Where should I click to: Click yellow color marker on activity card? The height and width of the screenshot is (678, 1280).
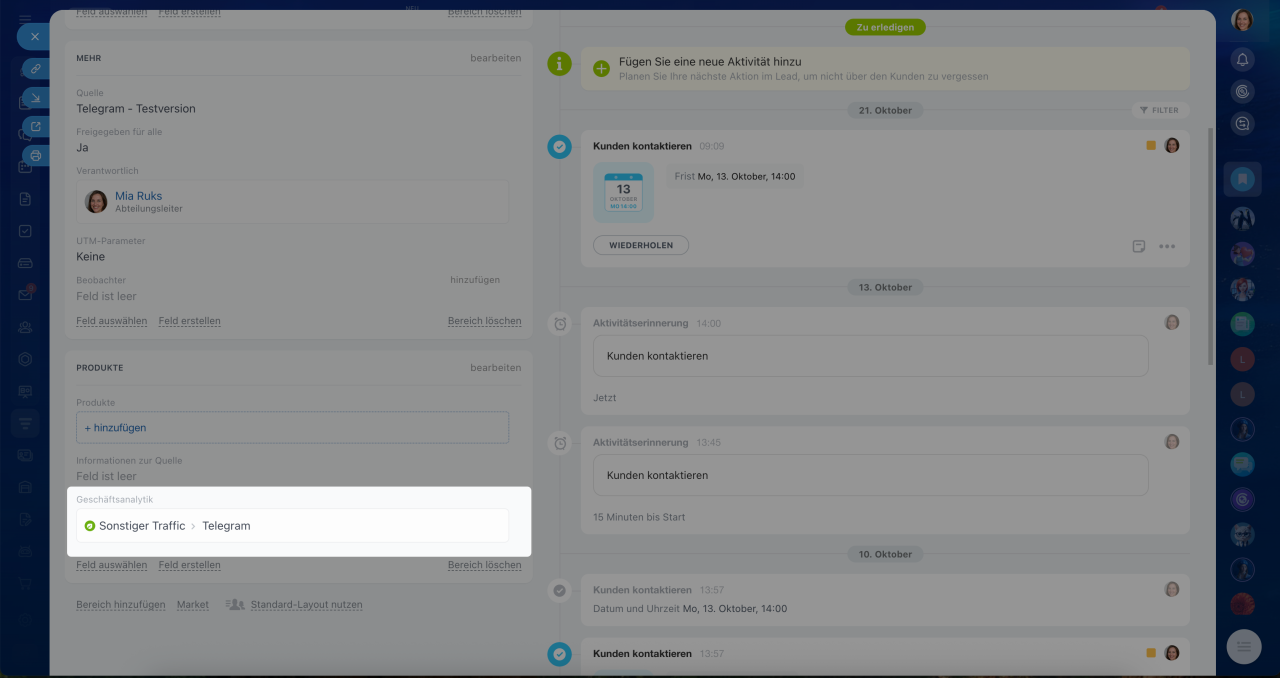pos(1151,146)
